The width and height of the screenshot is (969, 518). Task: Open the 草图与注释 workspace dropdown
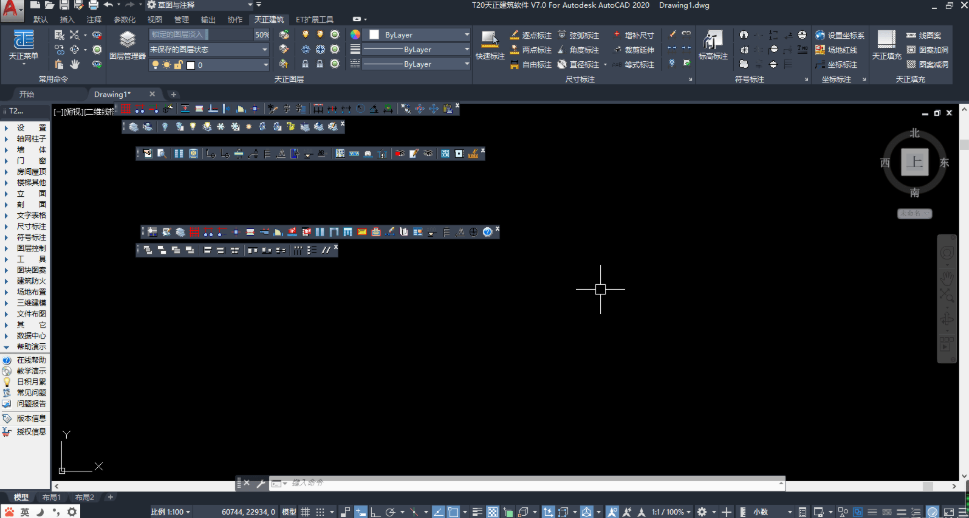200,5
